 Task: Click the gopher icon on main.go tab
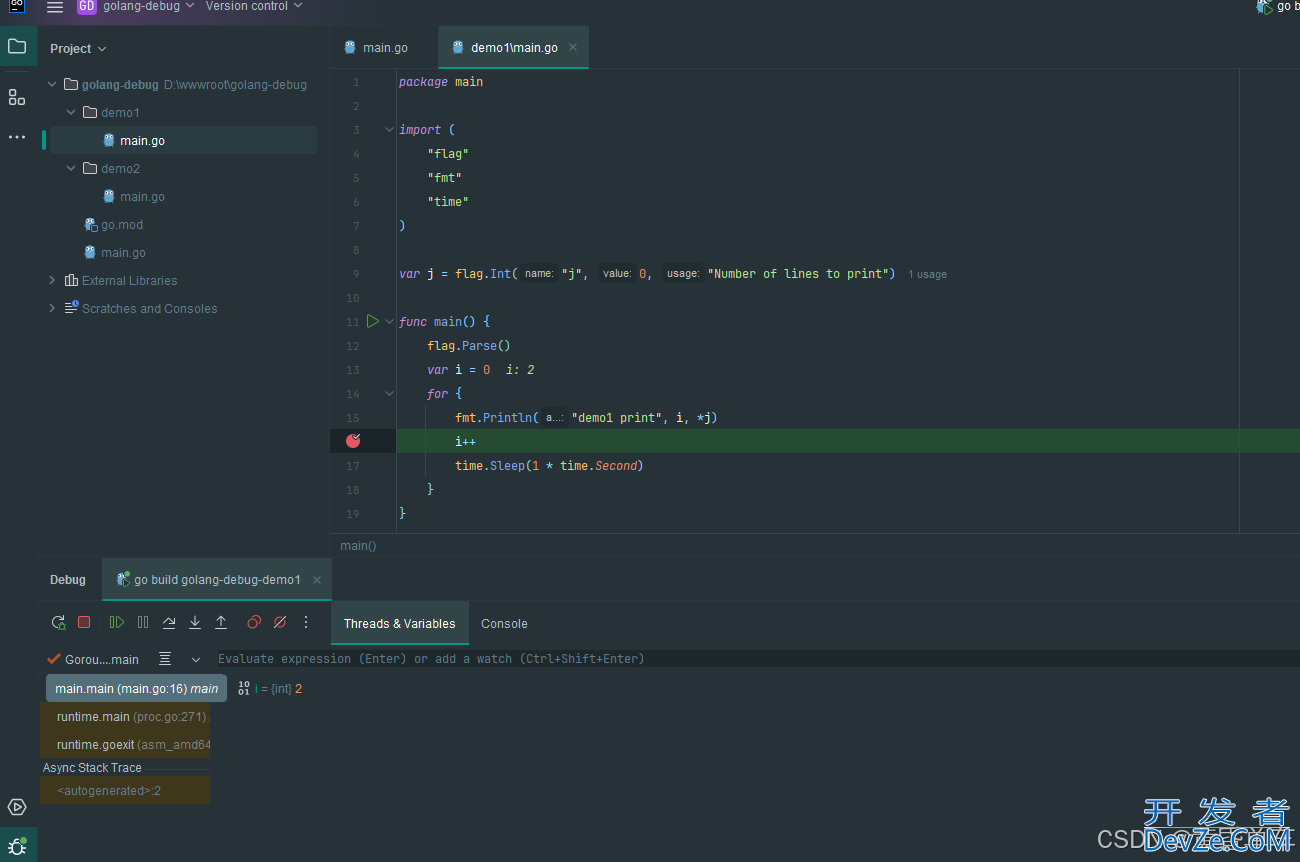click(x=350, y=47)
